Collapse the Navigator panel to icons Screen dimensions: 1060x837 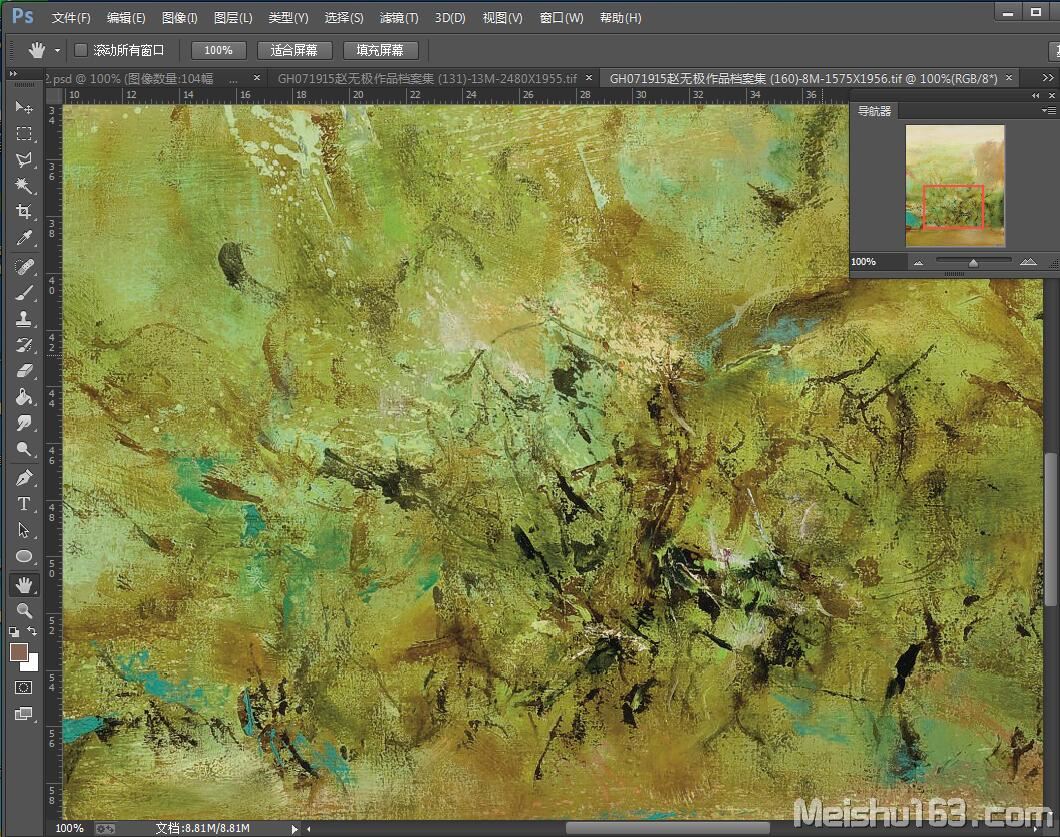click(x=1036, y=96)
